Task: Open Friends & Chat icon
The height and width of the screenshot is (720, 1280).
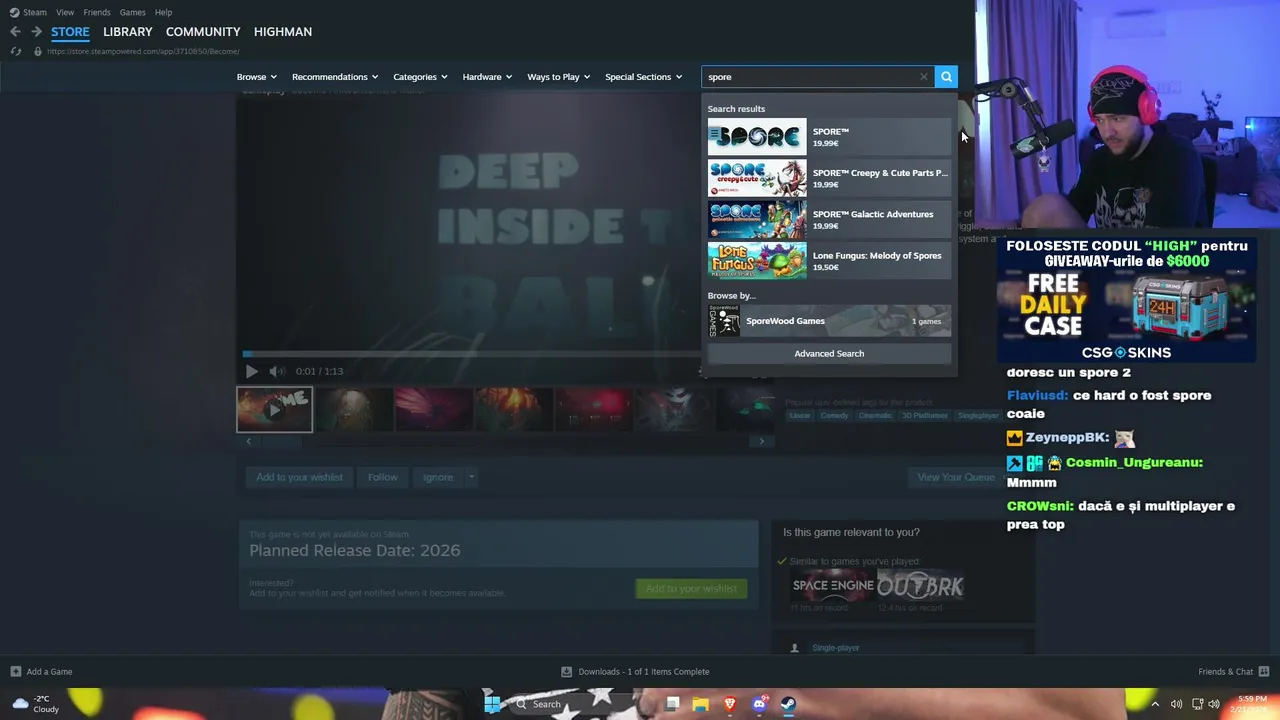Action: point(1263,672)
